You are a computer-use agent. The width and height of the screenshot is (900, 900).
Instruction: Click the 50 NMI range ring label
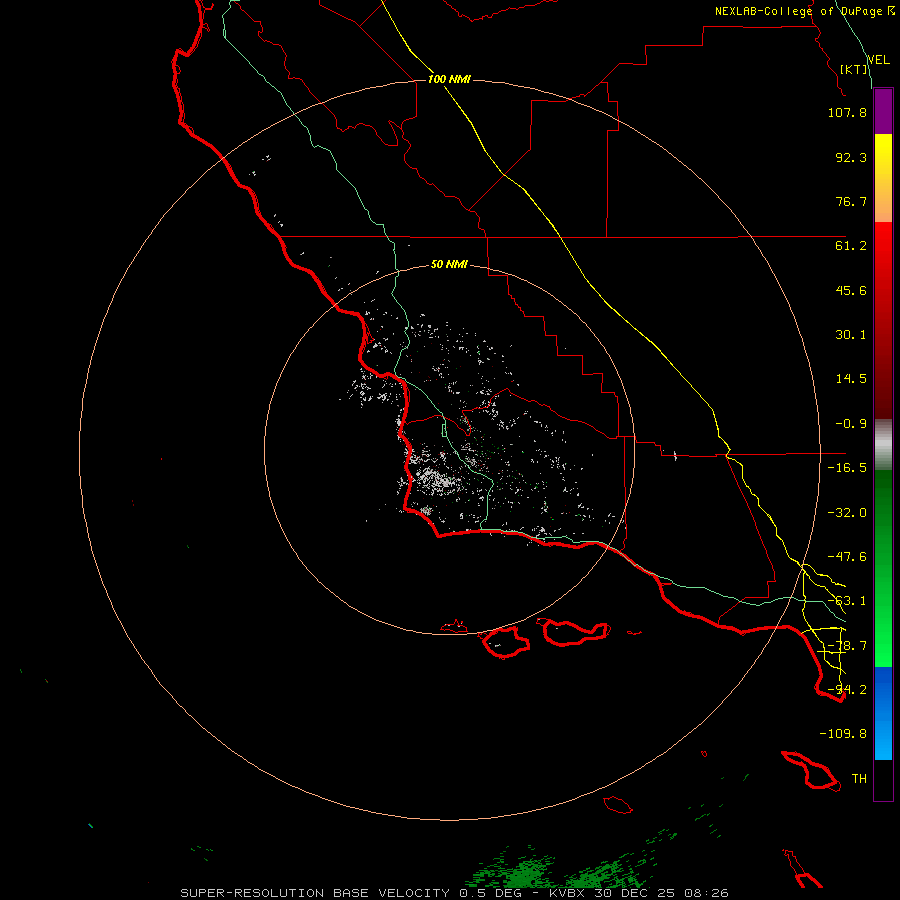[x=449, y=265]
